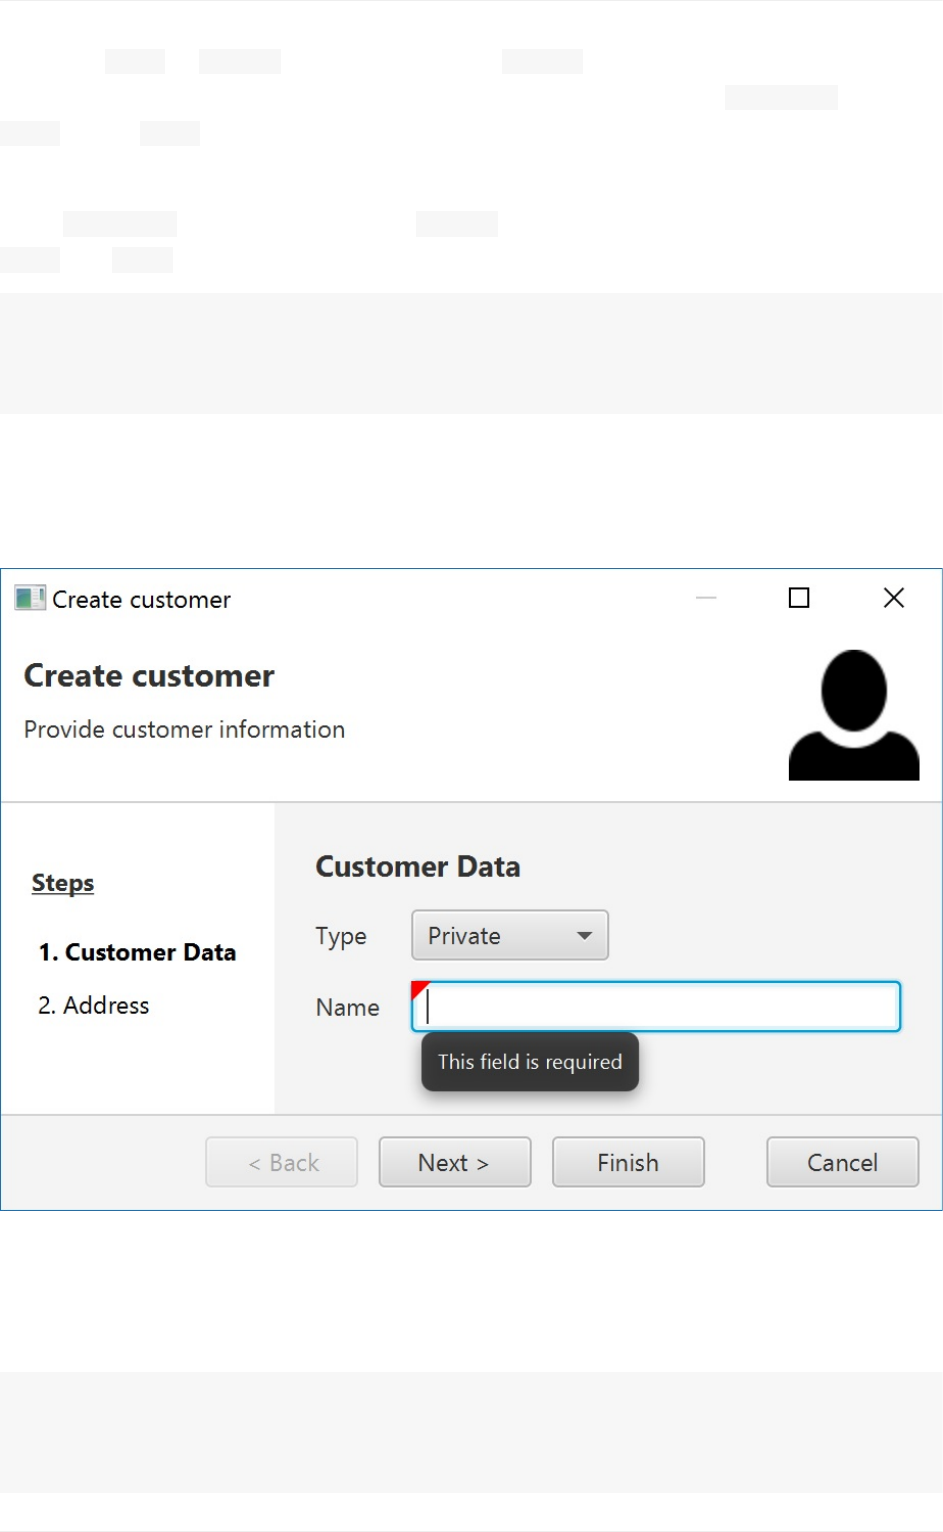Open the Type dropdown showing Private

(510, 936)
